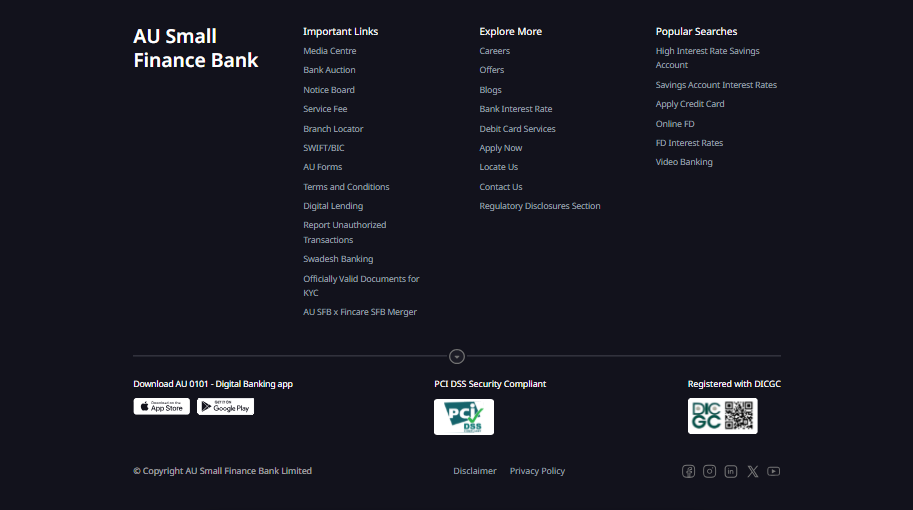This screenshot has width=913, height=510.
Task: Click the SWIFT/BIC link
Action: coord(324,148)
